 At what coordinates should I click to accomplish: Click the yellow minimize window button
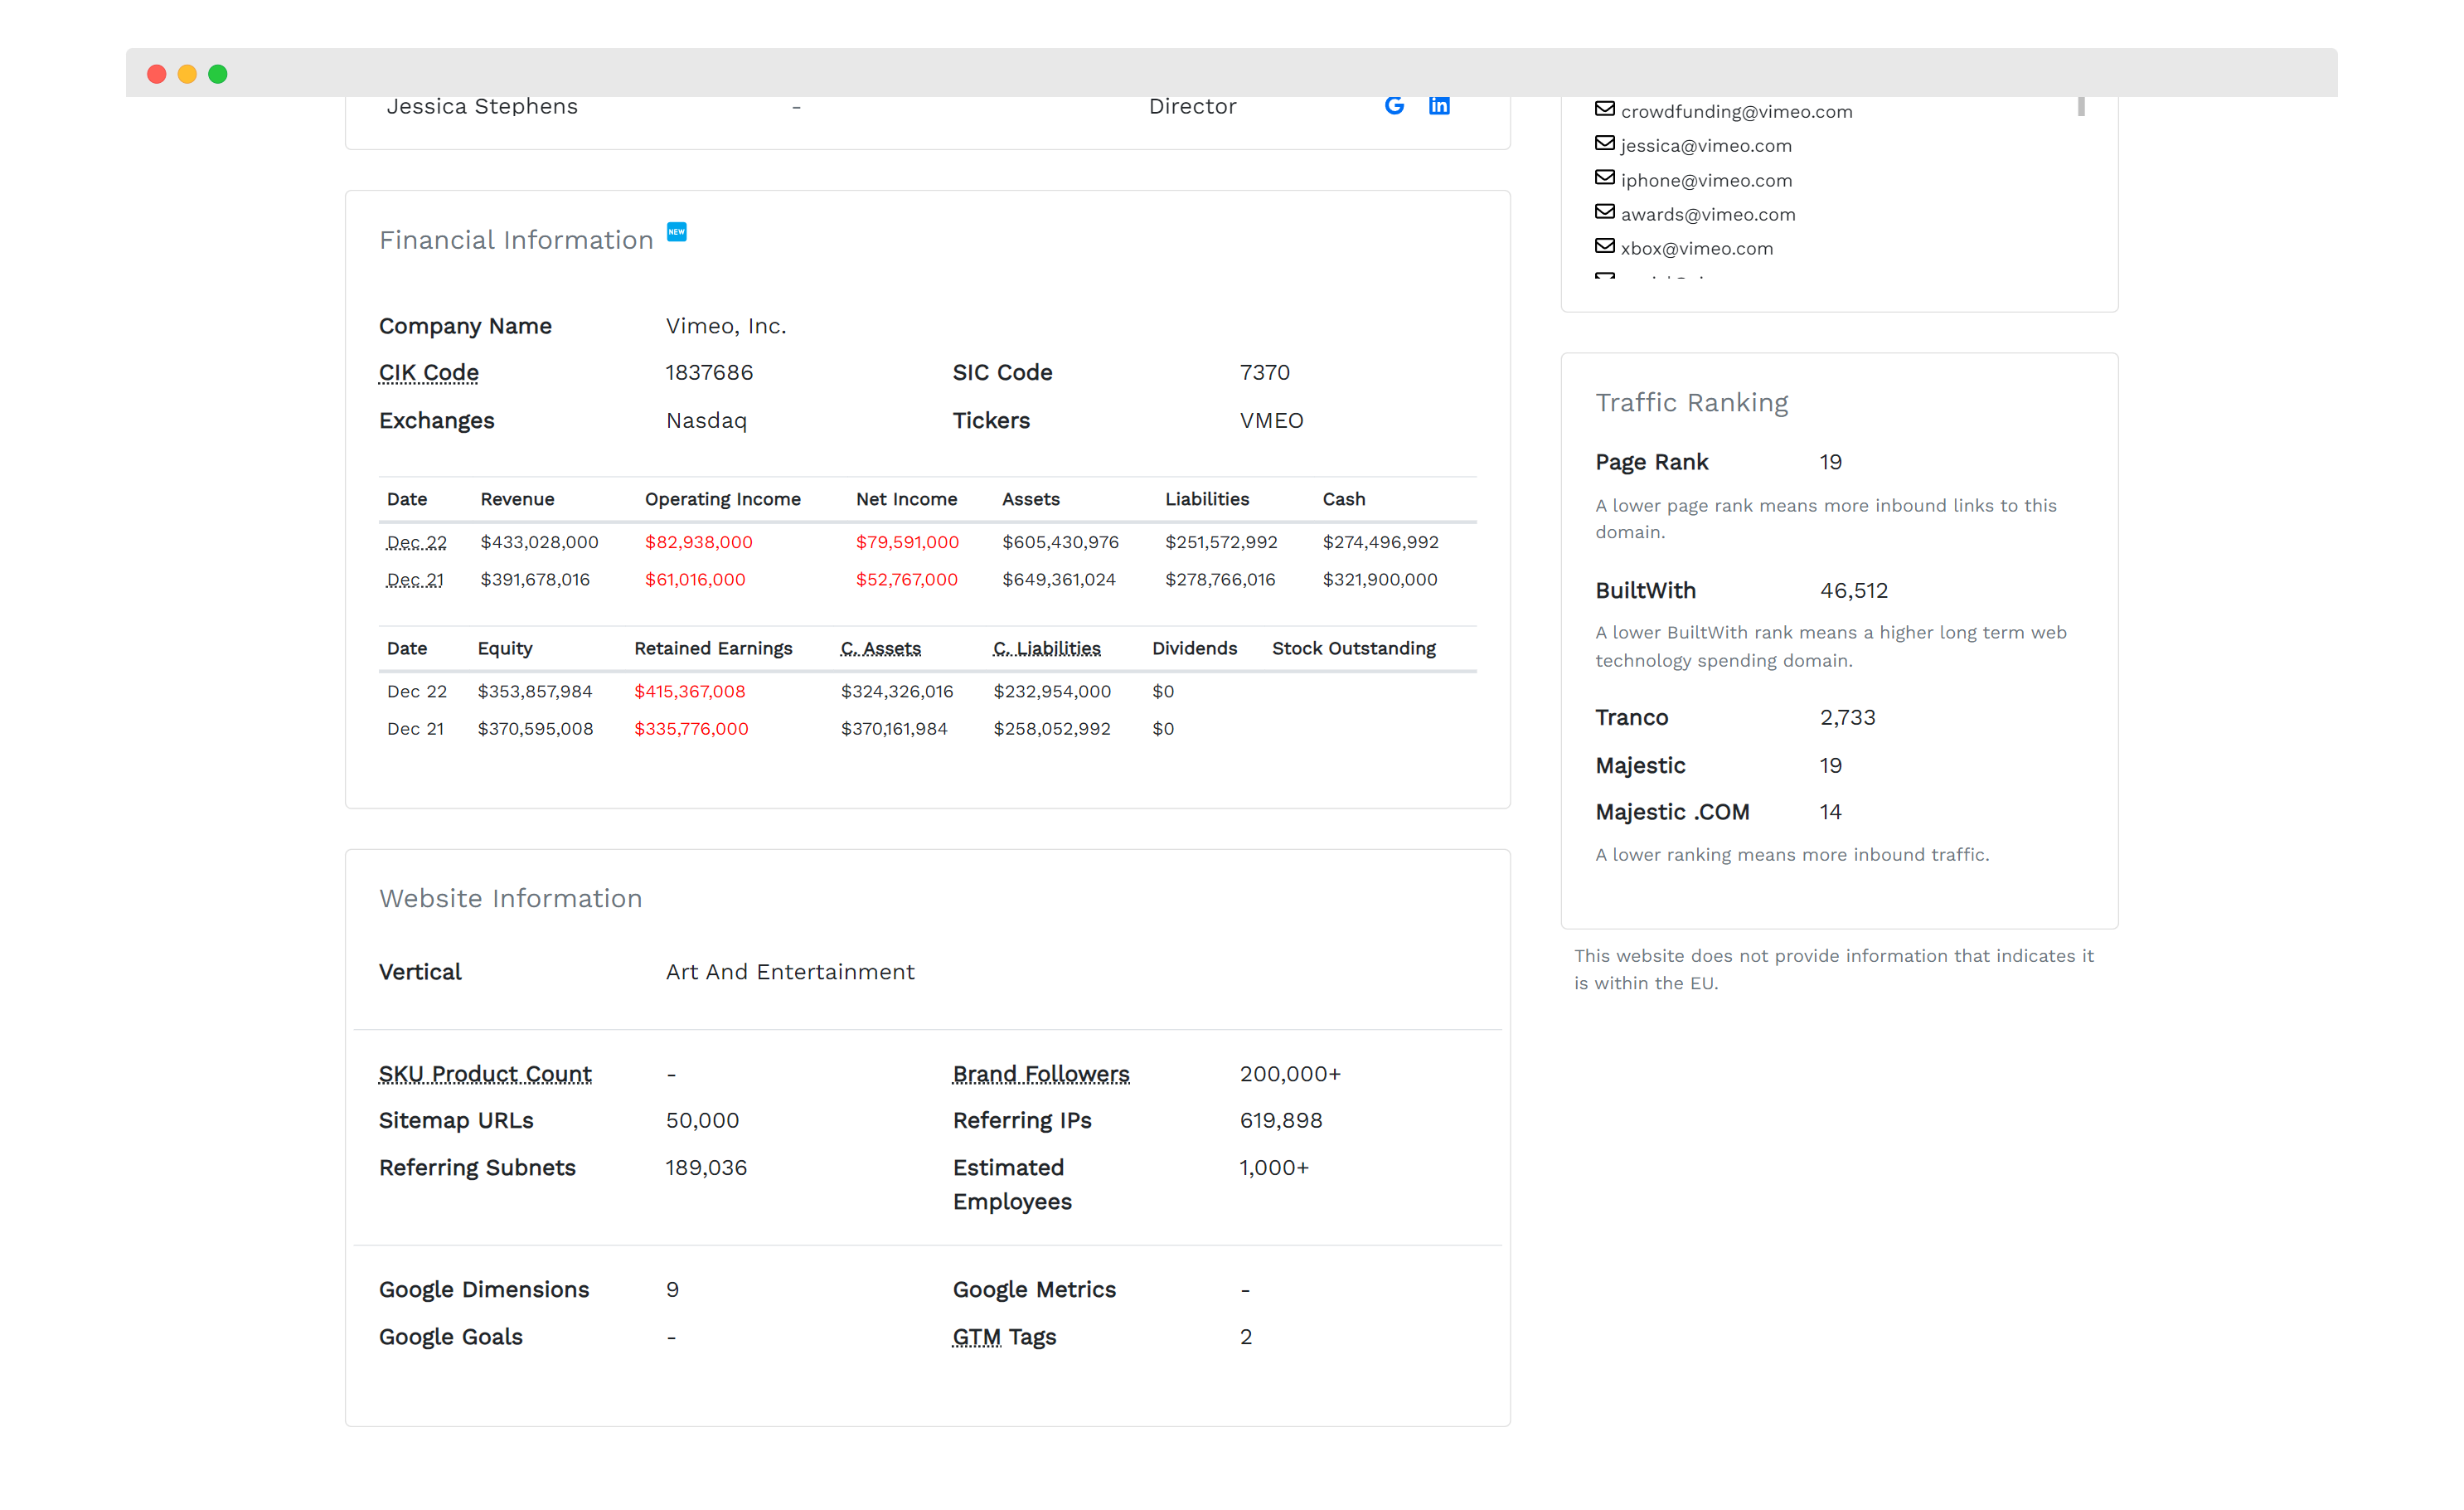(187, 74)
